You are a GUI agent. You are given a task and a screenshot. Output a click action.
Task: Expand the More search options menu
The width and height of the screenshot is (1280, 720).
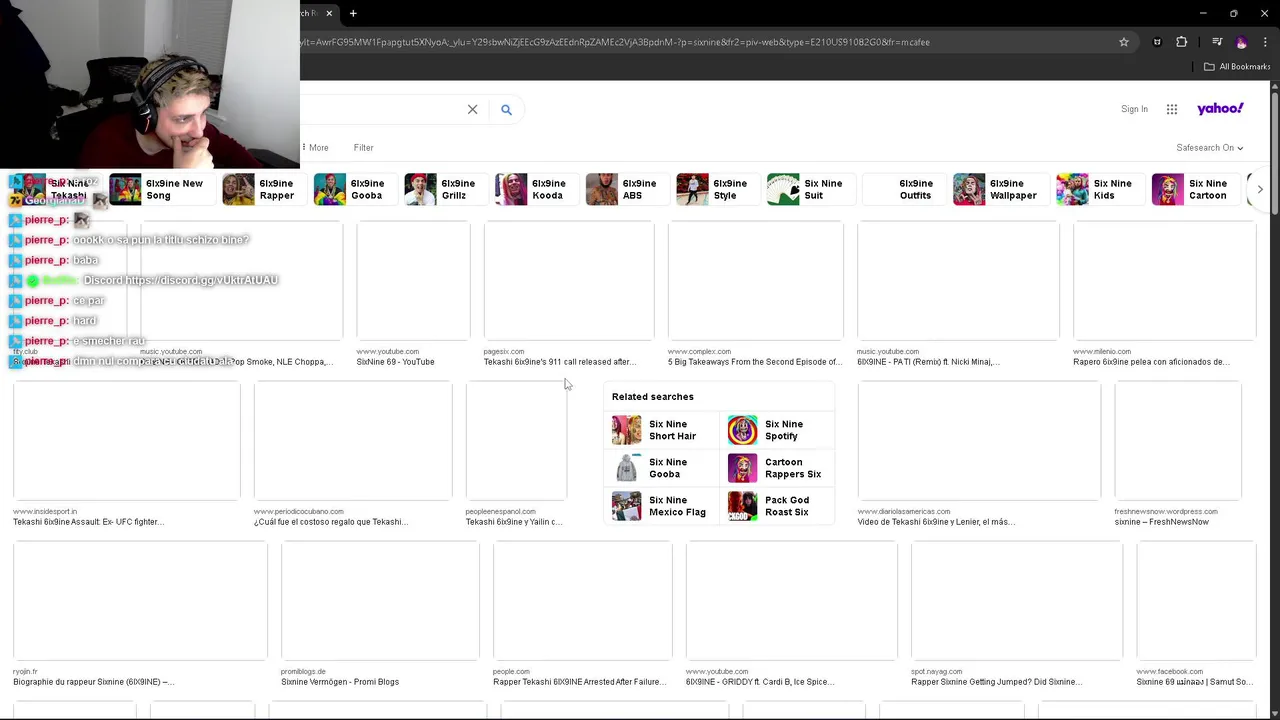(x=315, y=148)
